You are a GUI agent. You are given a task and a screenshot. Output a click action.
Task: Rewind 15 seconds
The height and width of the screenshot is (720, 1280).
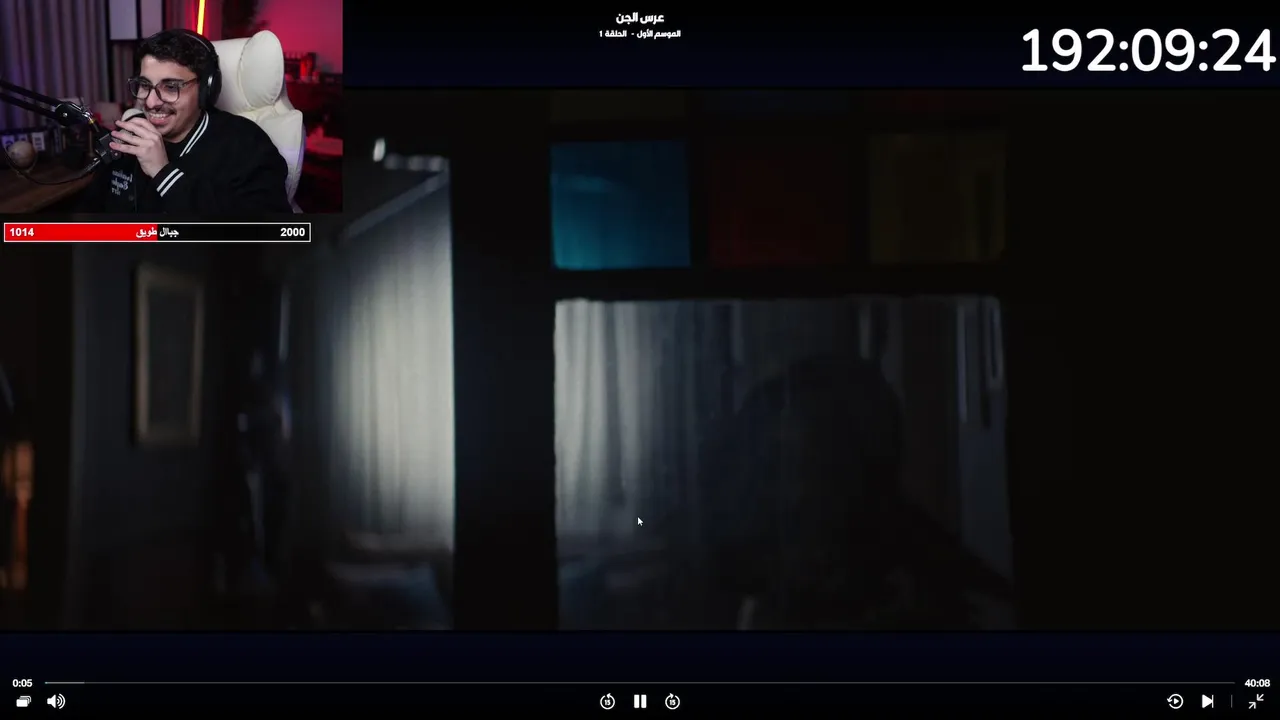tap(607, 702)
